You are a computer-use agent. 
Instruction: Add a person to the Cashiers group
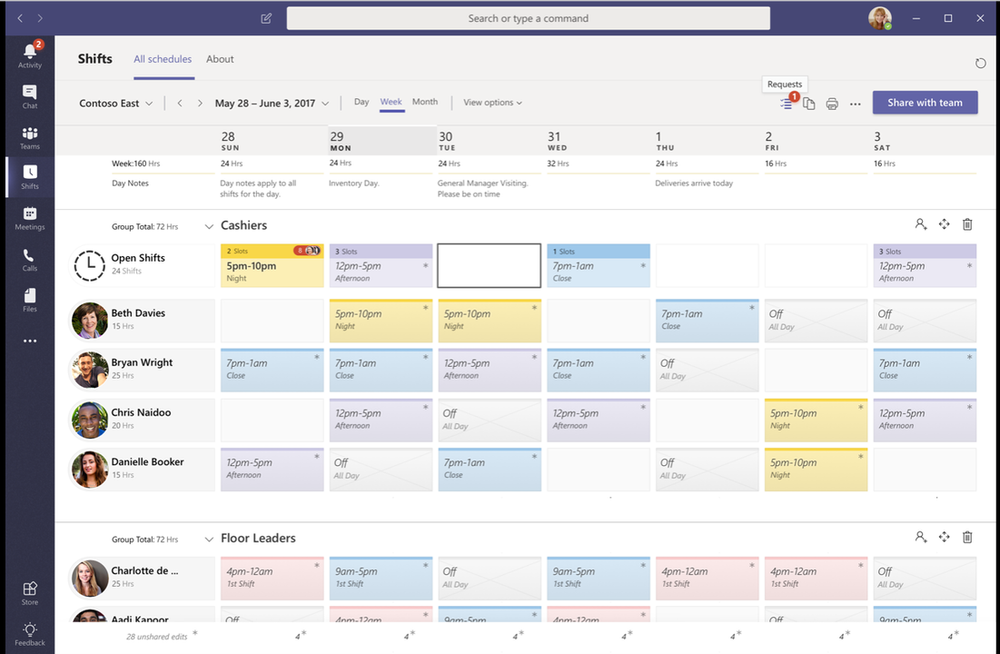tap(921, 224)
